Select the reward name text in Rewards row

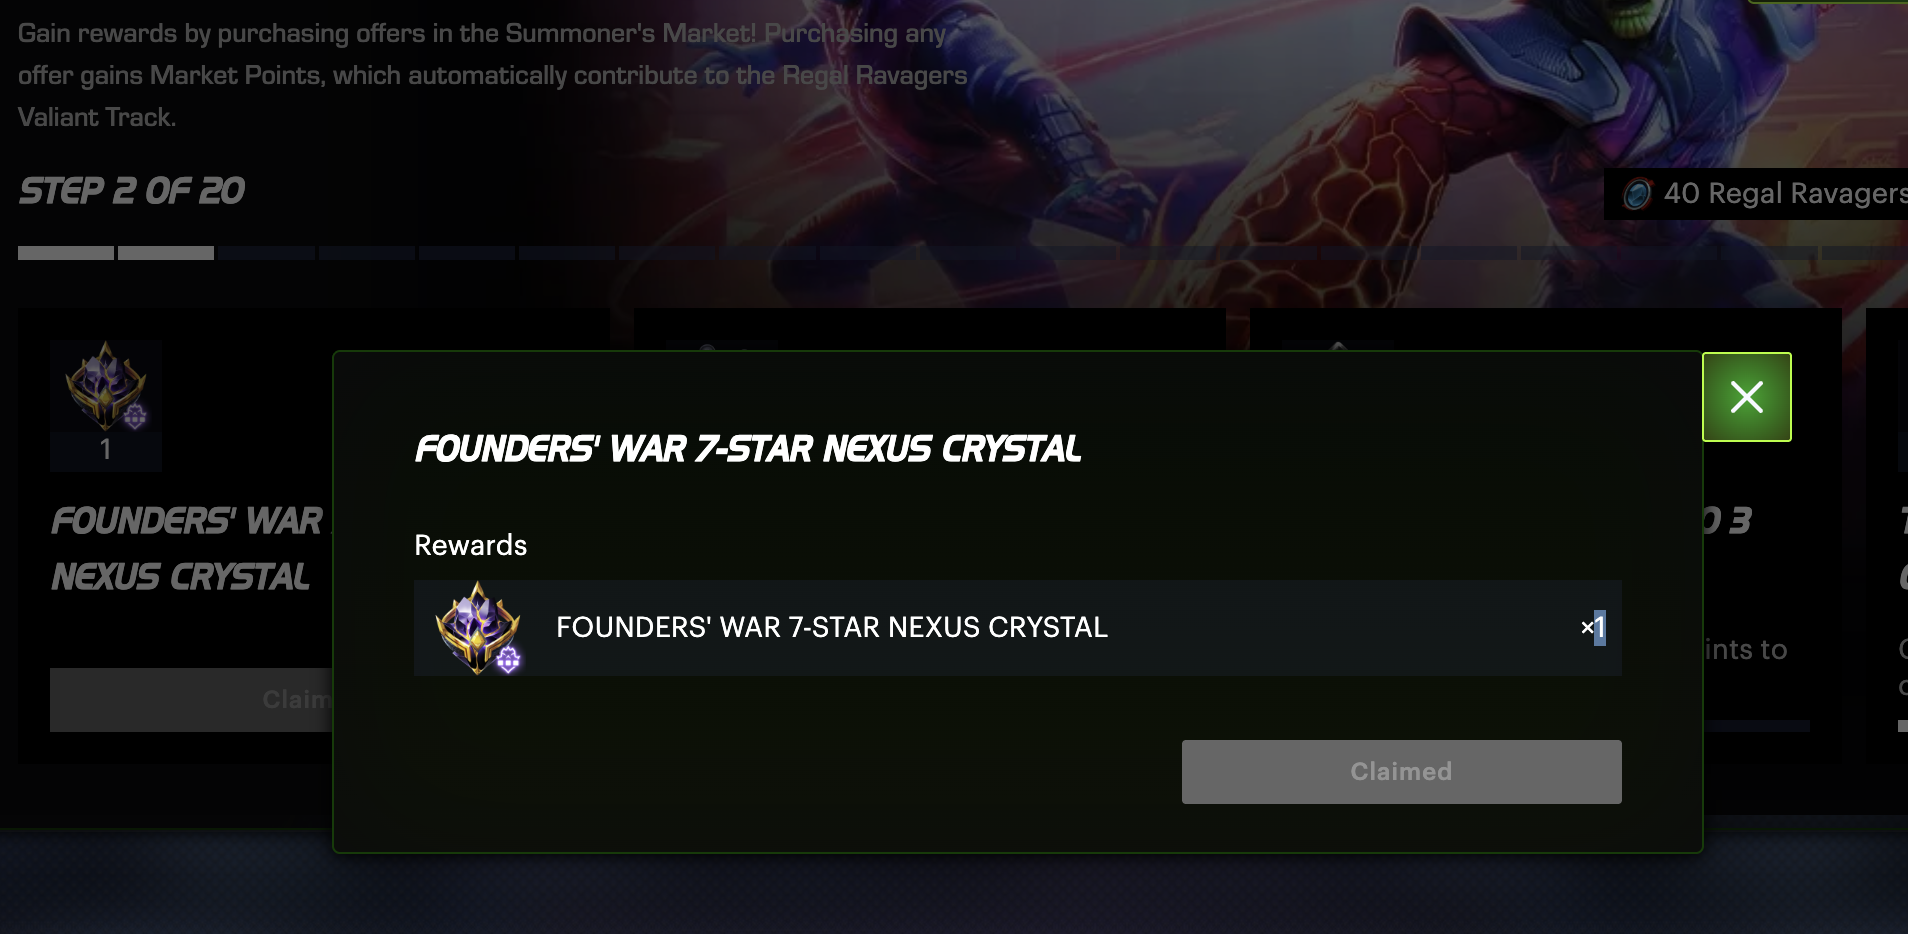[x=831, y=627]
